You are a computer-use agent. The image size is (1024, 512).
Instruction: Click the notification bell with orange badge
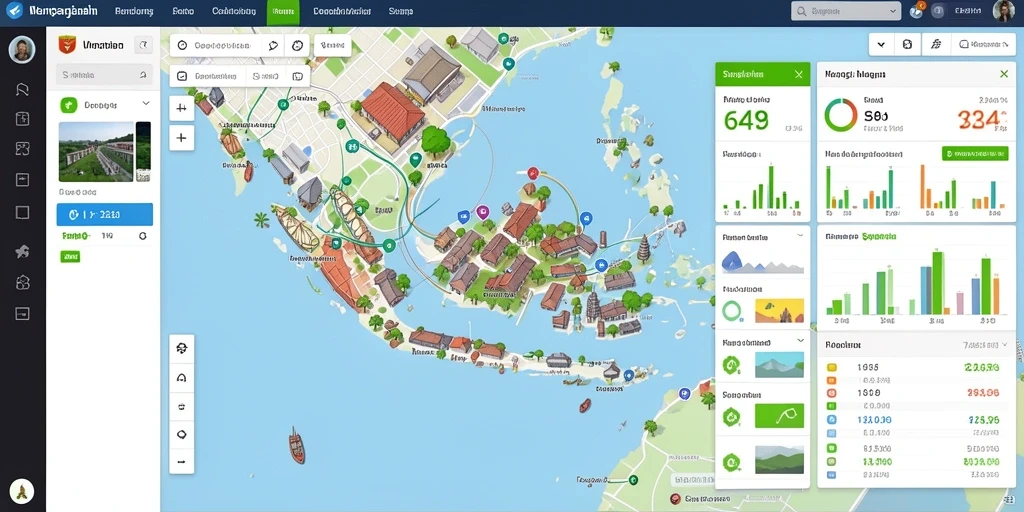pyautogui.click(x=916, y=10)
